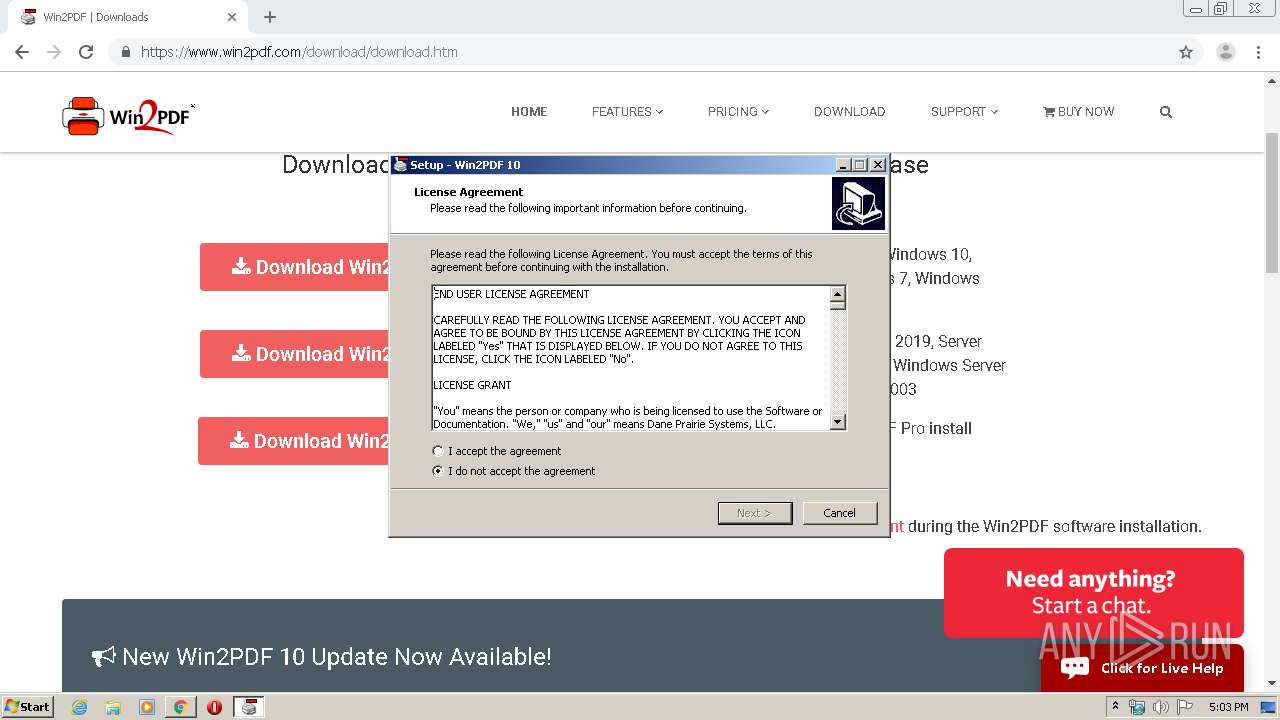
Task: Click the Win2PDF logo
Action: pyautogui.click(x=128, y=116)
